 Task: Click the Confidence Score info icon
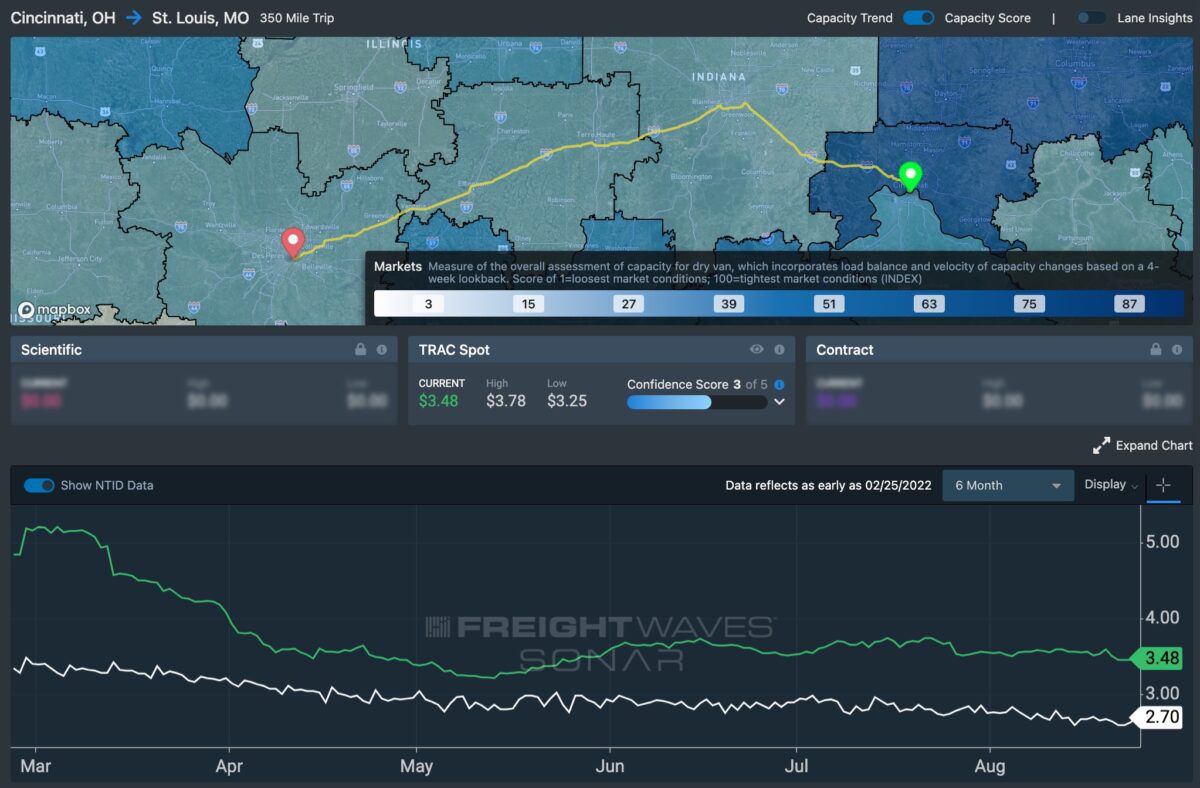[779, 384]
